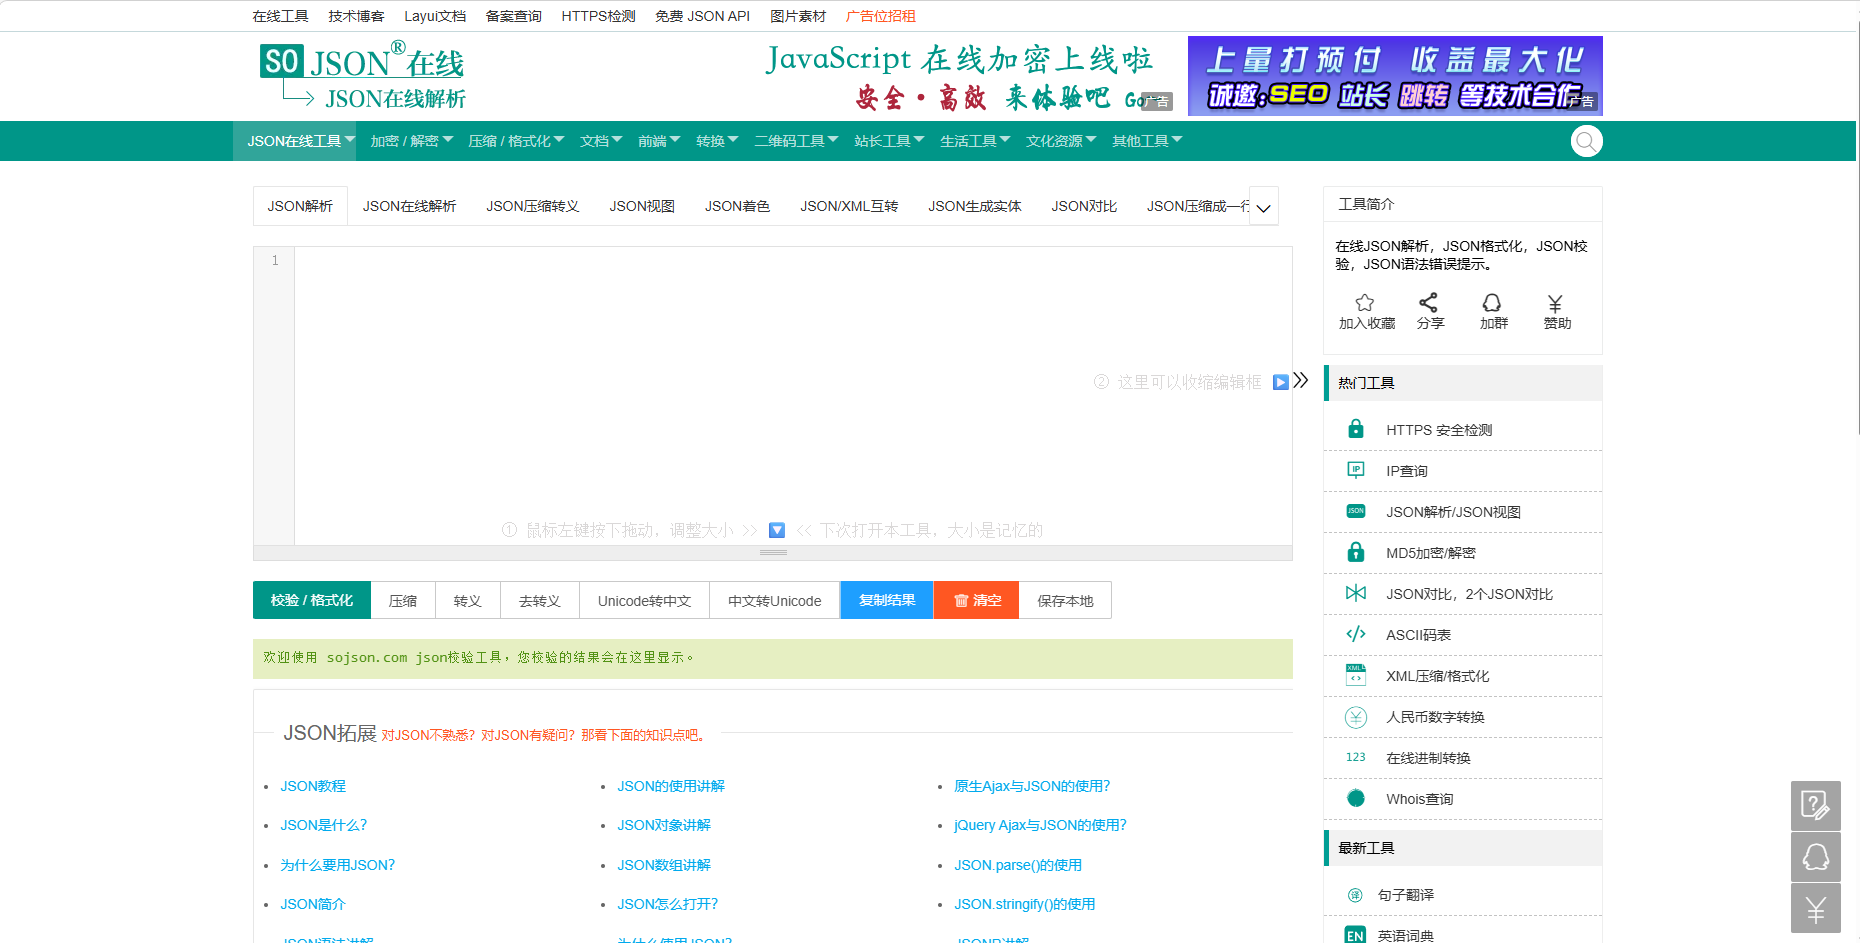The image size is (1860, 943).
Task: Expand the 加密 / 解密 menu dropdown
Action: tap(409, 141)
